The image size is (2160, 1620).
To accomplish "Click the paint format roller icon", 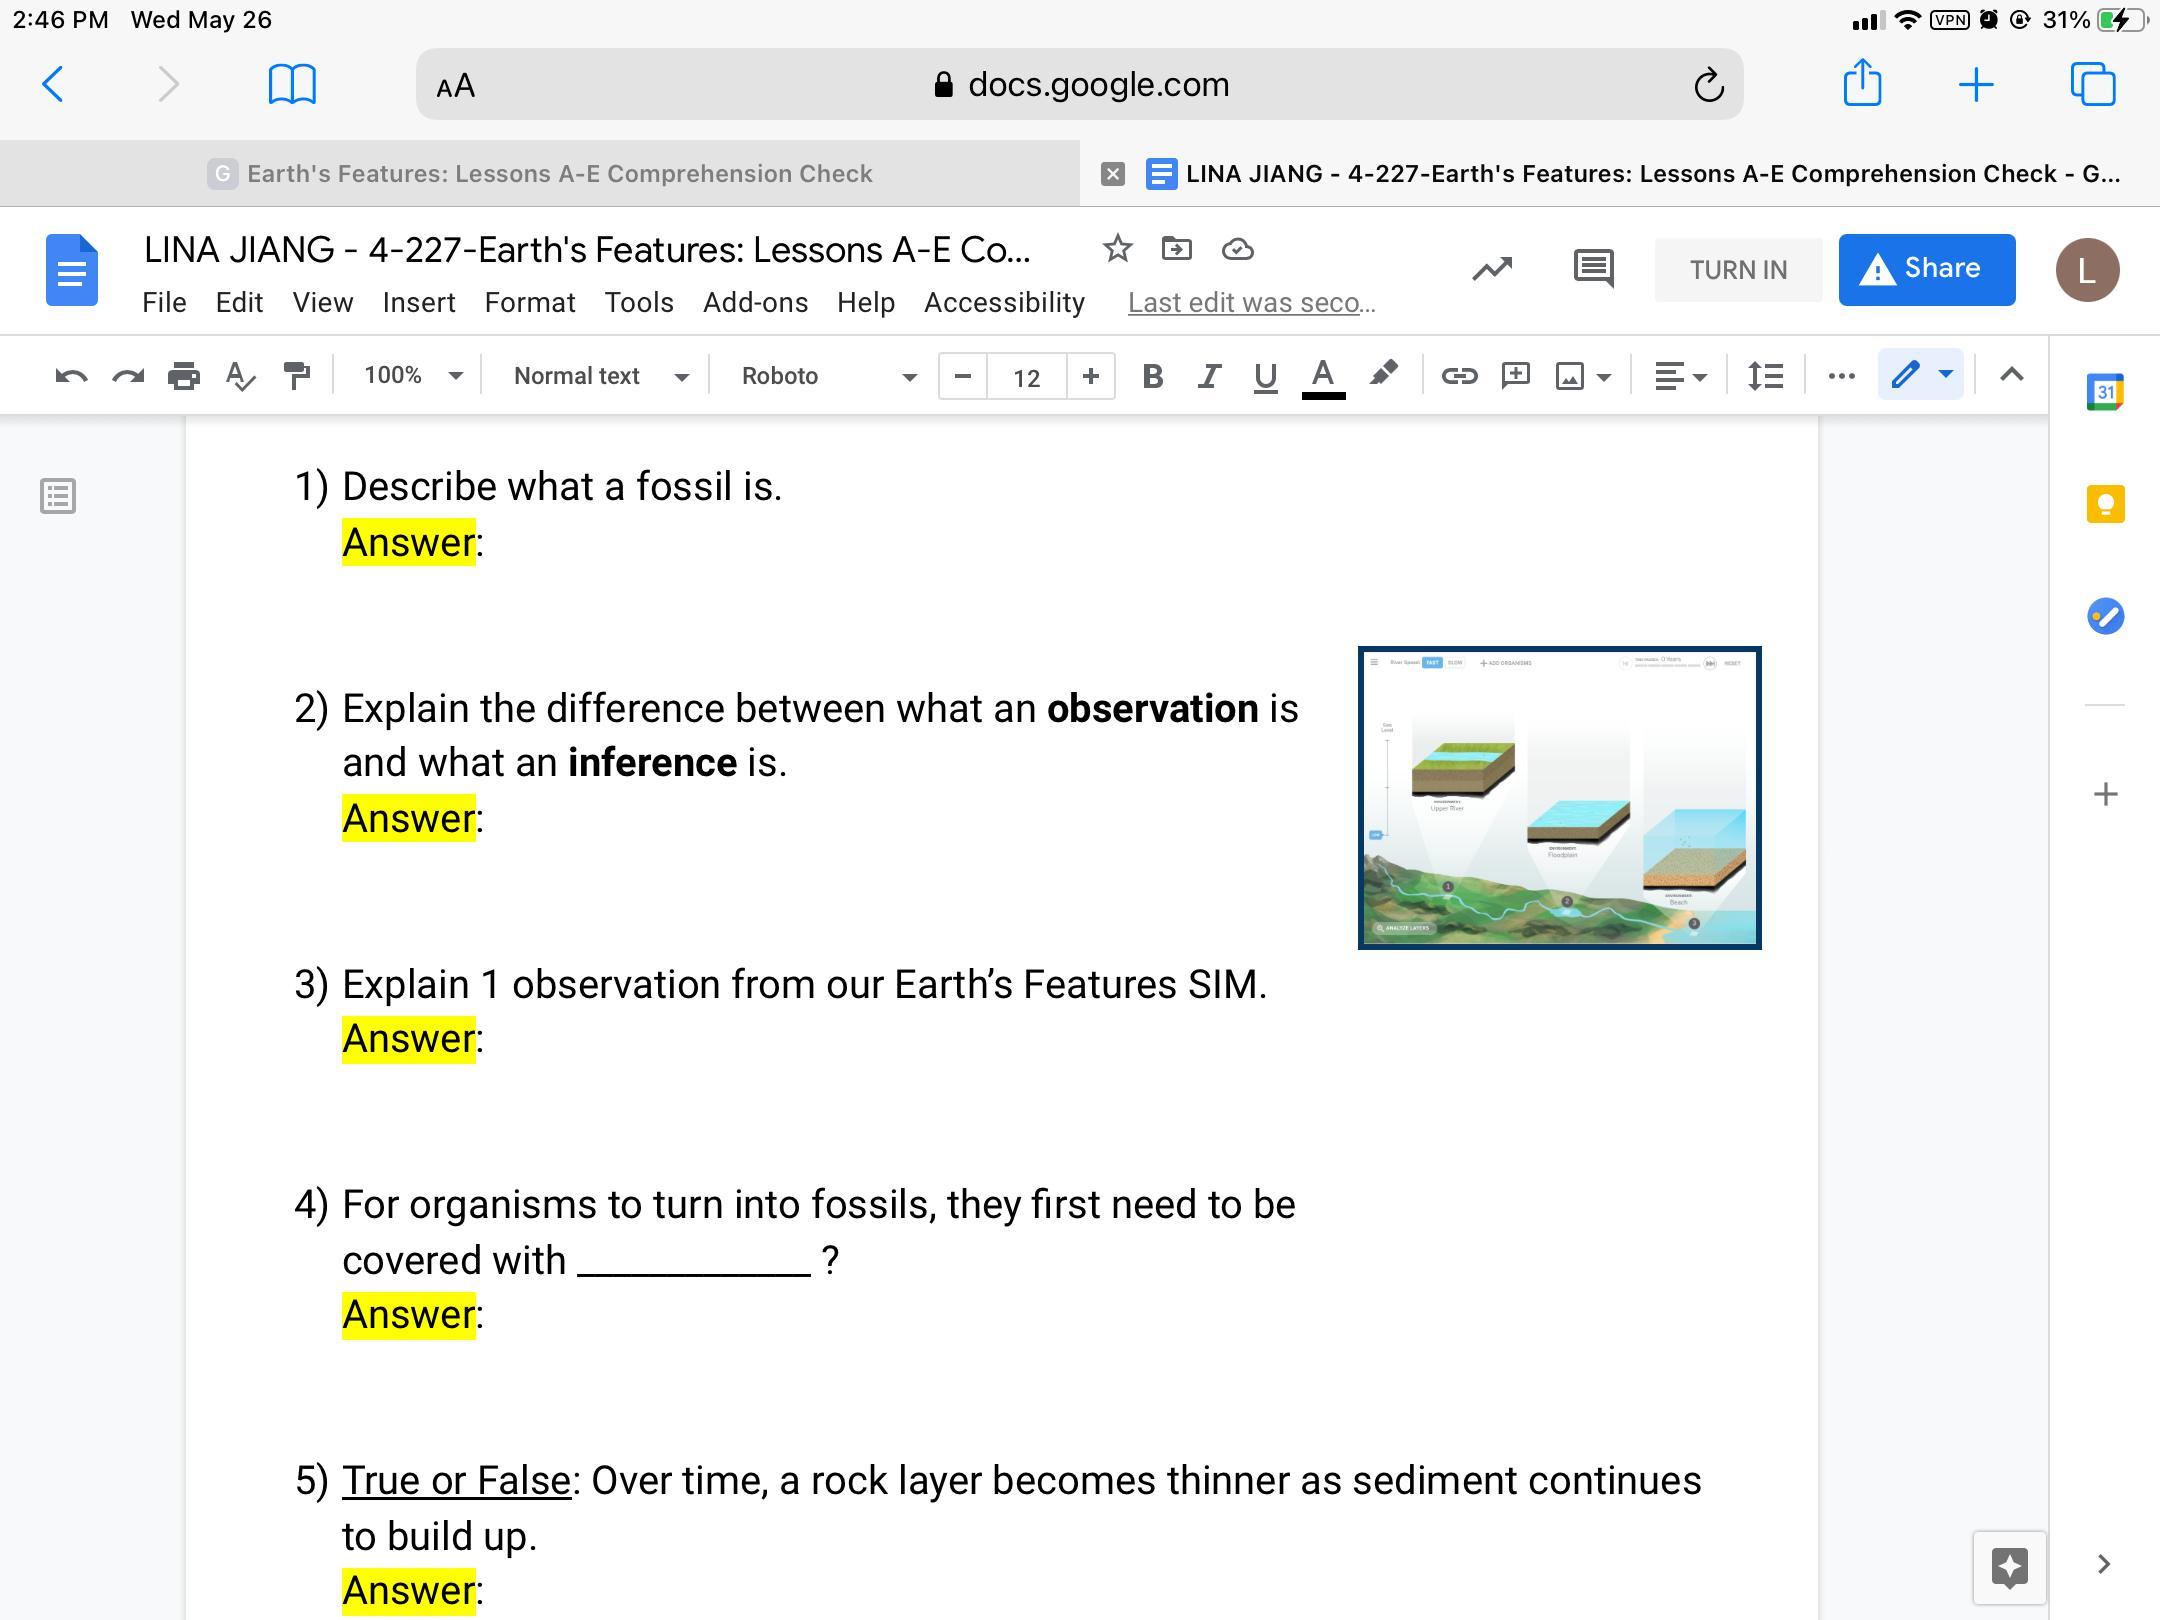I will (x=296, y=376).
